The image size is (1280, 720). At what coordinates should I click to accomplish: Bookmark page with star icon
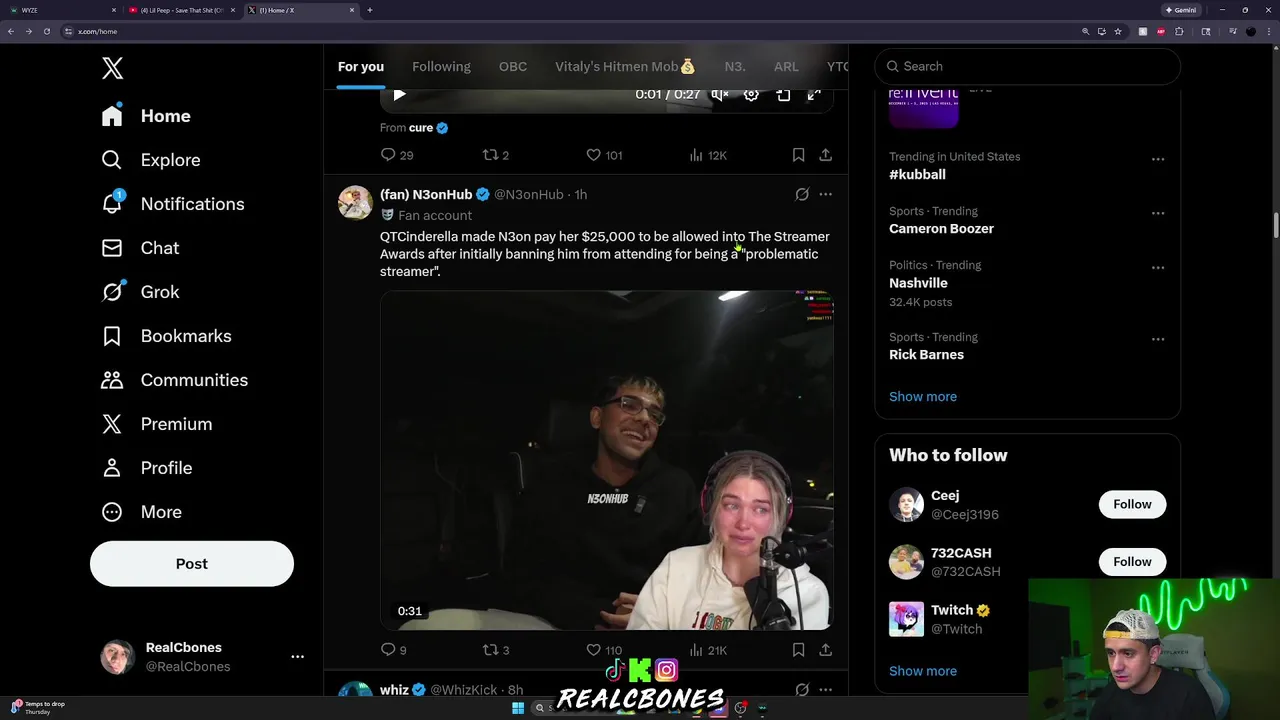[x=1118, y=31]
